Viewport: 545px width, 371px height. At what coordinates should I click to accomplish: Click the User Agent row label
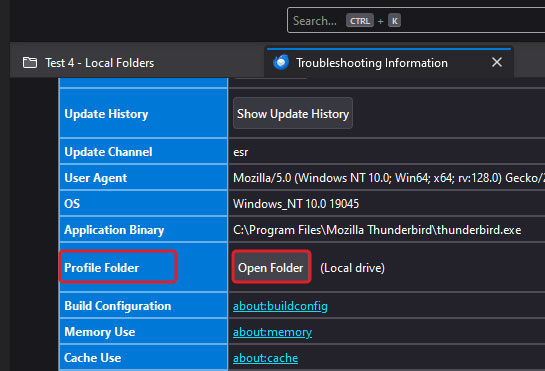coord(96,178)
